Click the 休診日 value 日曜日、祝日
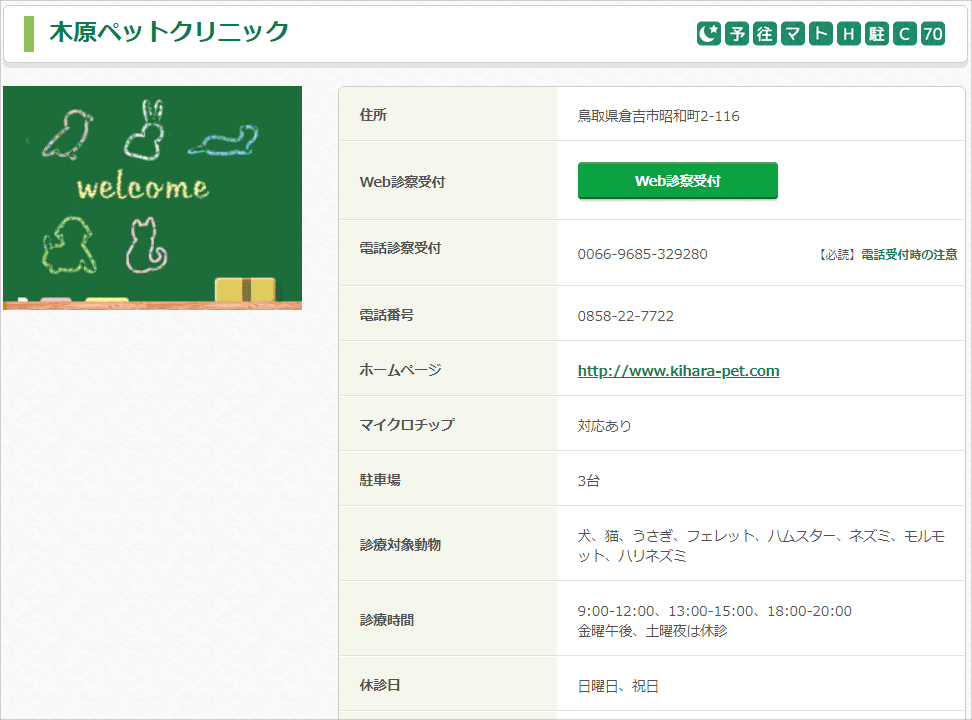Screen dimensions: 972x720 [x=617, y=687]
